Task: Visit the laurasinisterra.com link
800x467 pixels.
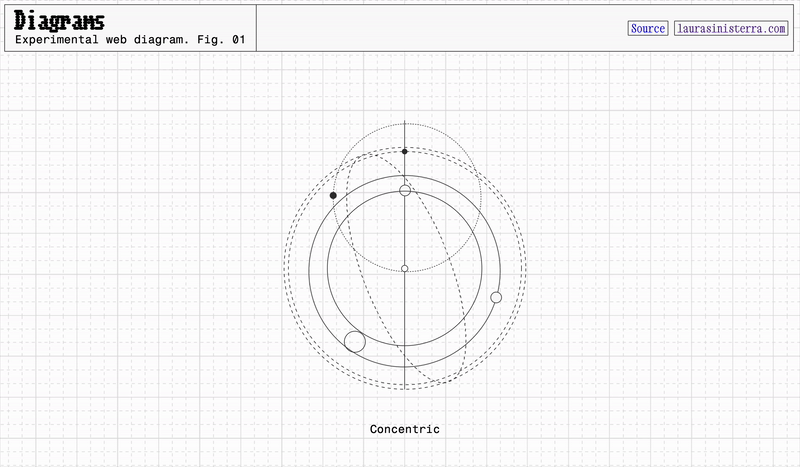Action: tap(731, 29)
